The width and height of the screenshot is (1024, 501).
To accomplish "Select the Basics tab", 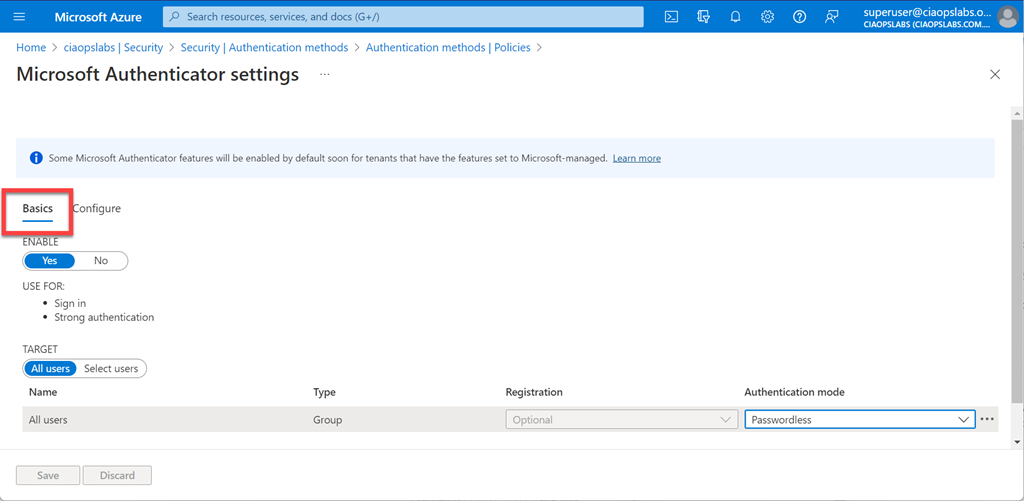I will pyautogui.click(x=38, y=208).
